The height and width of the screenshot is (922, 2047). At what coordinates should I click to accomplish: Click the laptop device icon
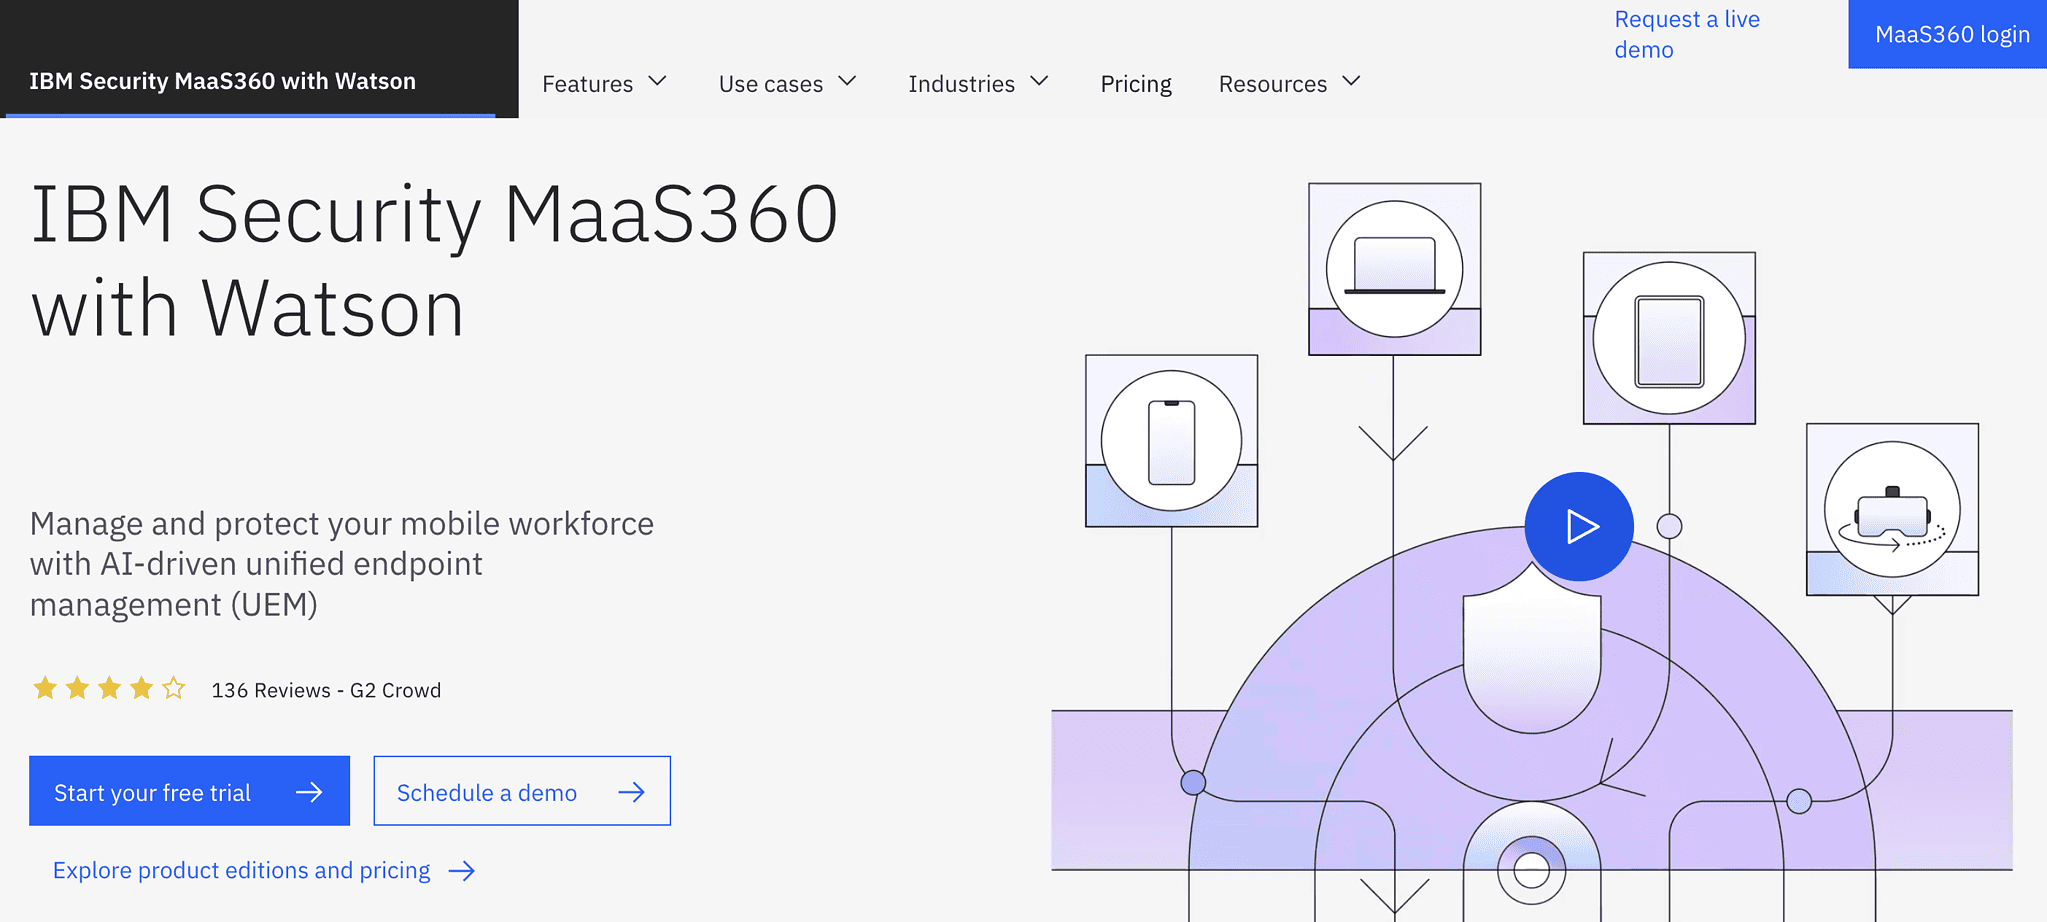pyautogui.click(x=1394, y=268)
